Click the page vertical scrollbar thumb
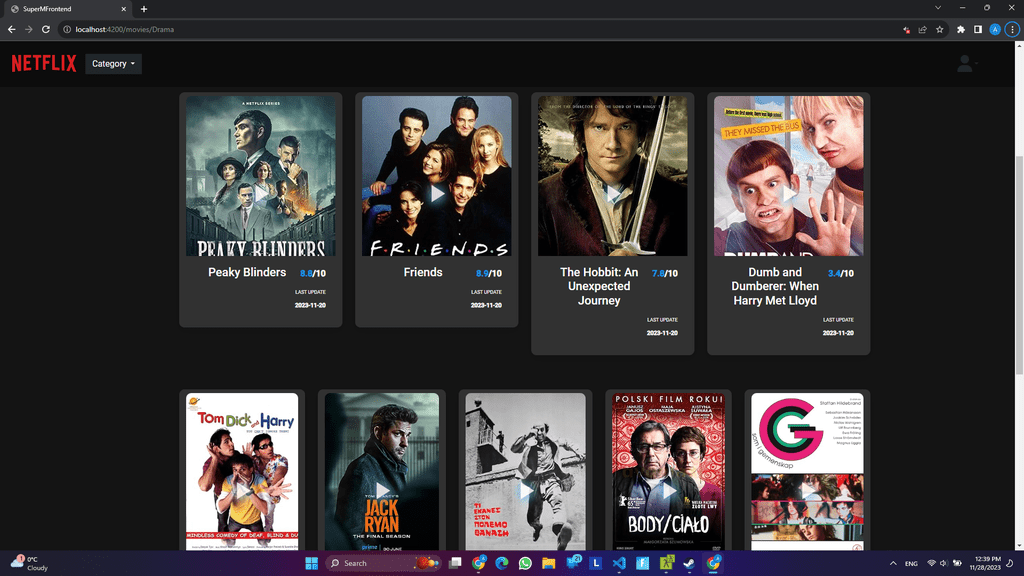The height and width of the screenshot is (576, 1024). click(1019, 264)
